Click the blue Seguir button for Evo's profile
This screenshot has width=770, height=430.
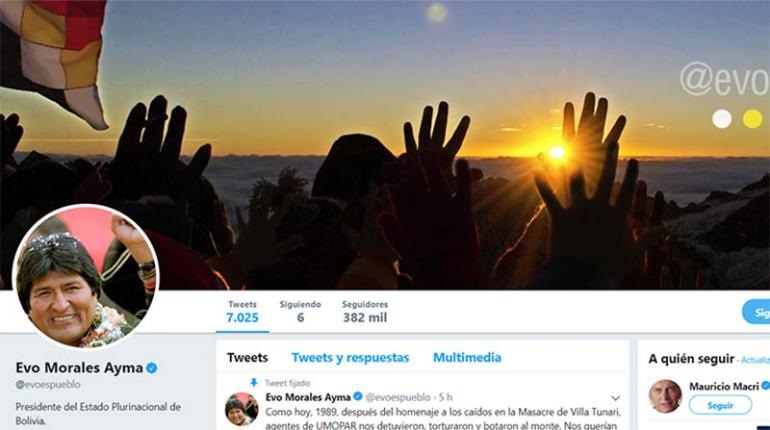[x=756, y=312]
